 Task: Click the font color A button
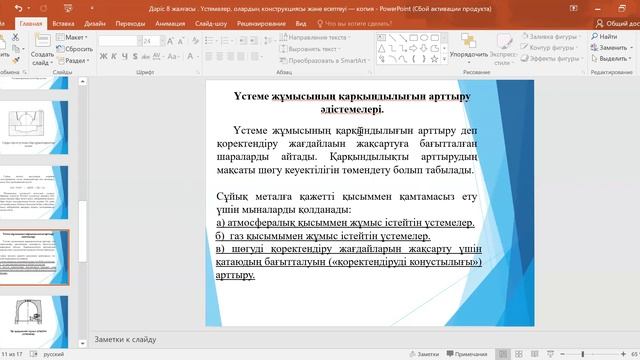tap(190, 56)
